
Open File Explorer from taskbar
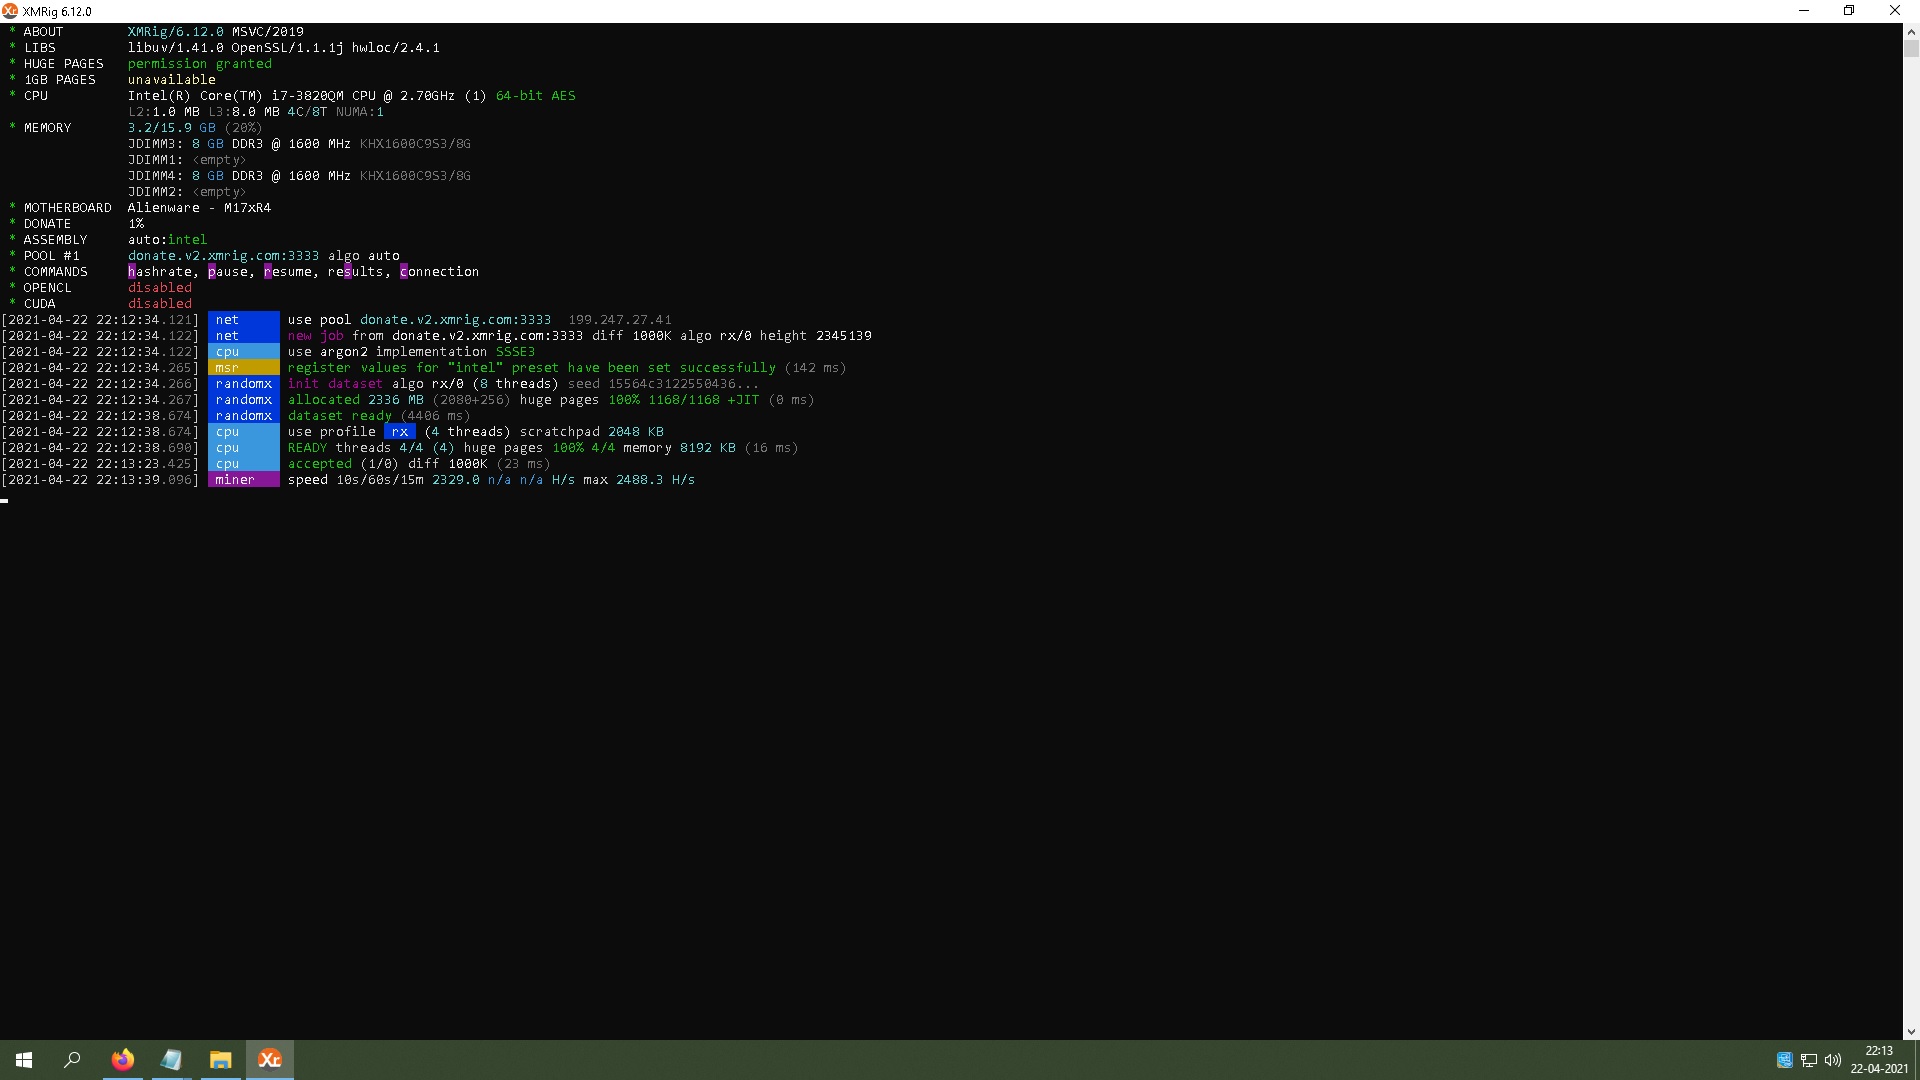[x=220, y=1060]
